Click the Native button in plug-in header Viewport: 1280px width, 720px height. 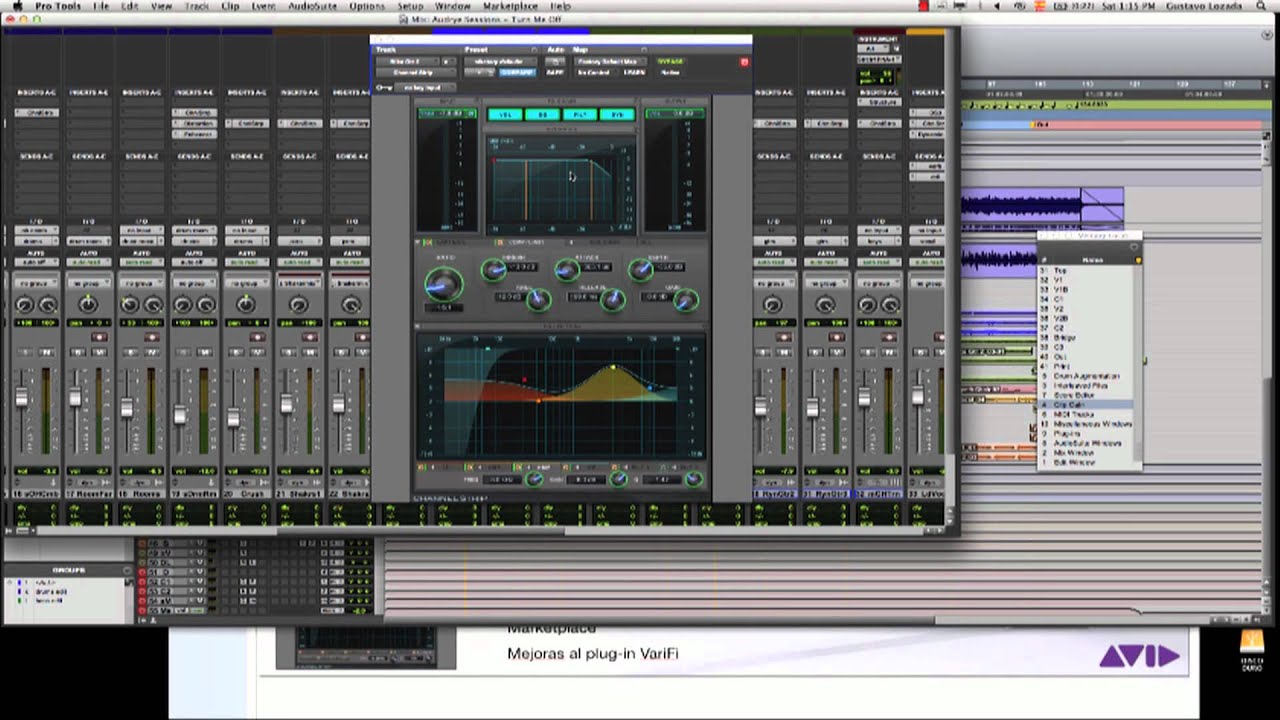(670, 72)
